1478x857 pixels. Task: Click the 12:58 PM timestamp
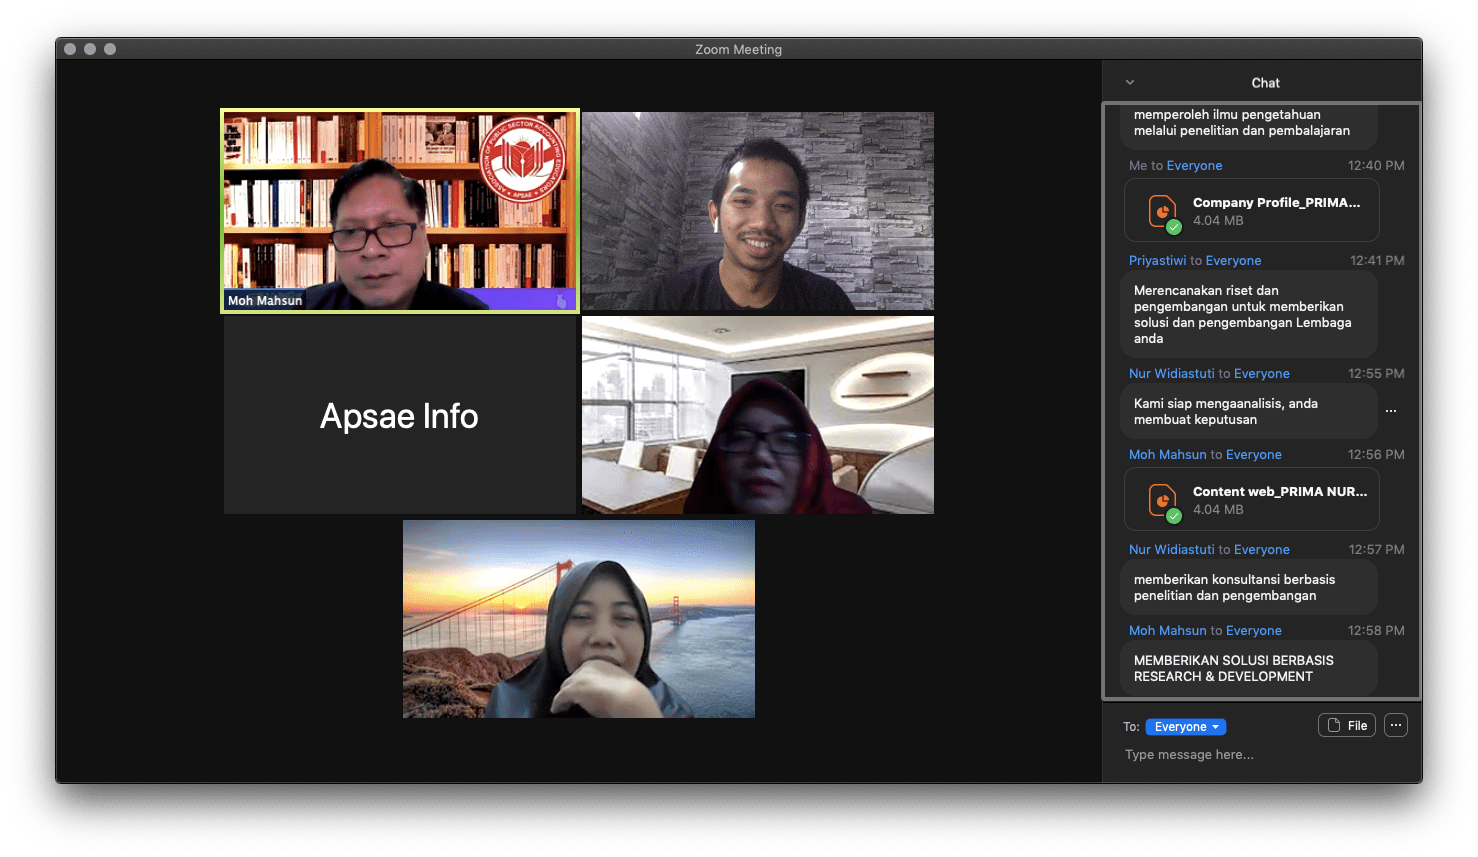click(1376, 630)
